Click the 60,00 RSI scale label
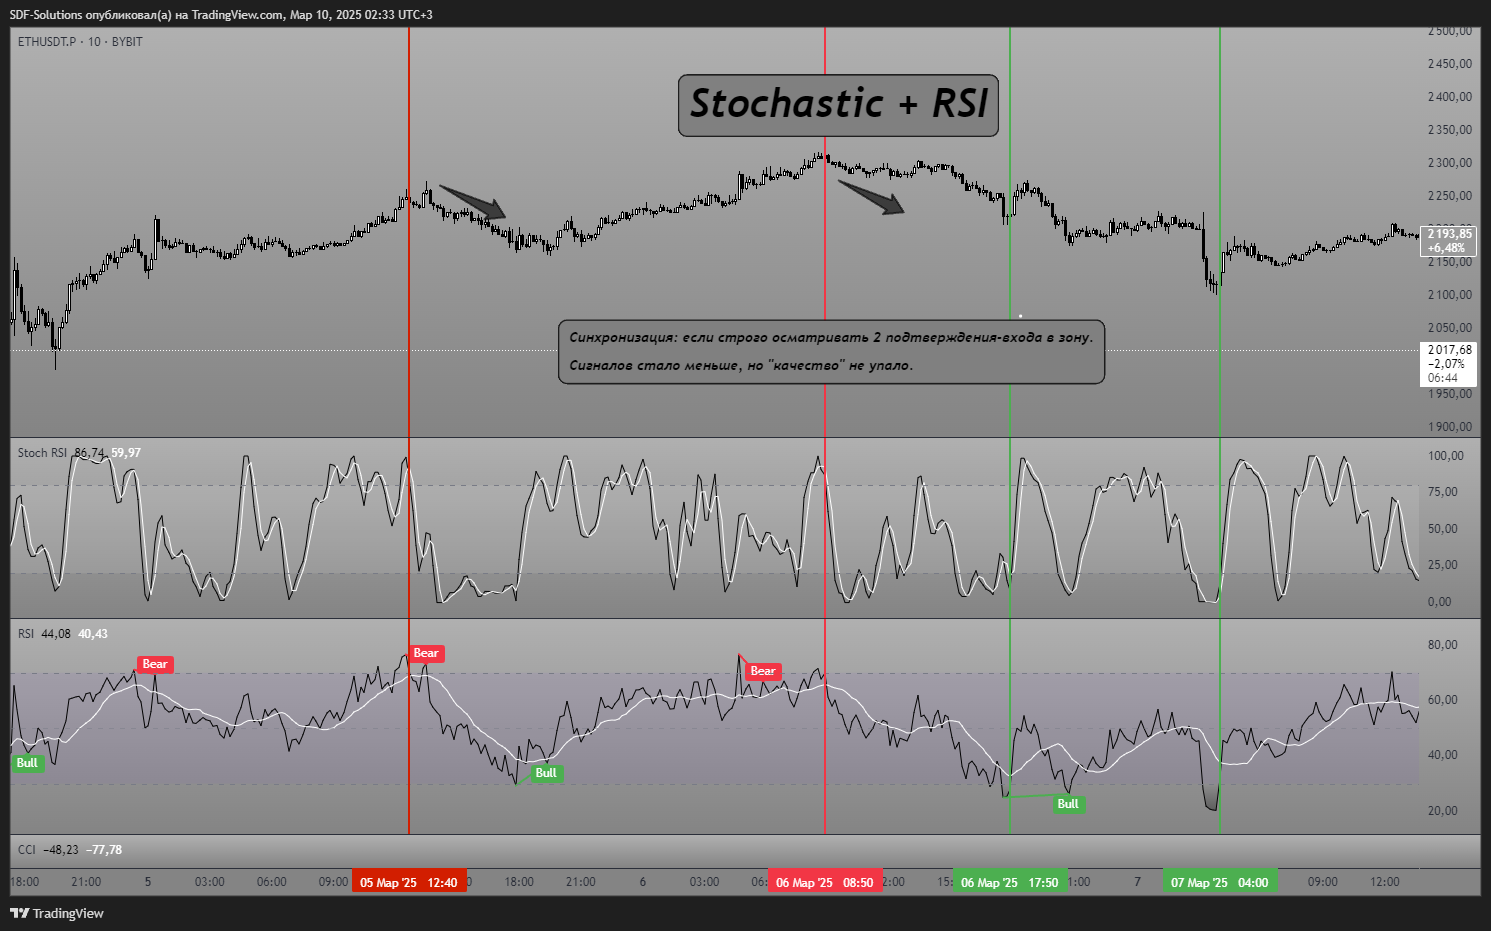Screen dimensions: 1491x931 point(1443,700)
